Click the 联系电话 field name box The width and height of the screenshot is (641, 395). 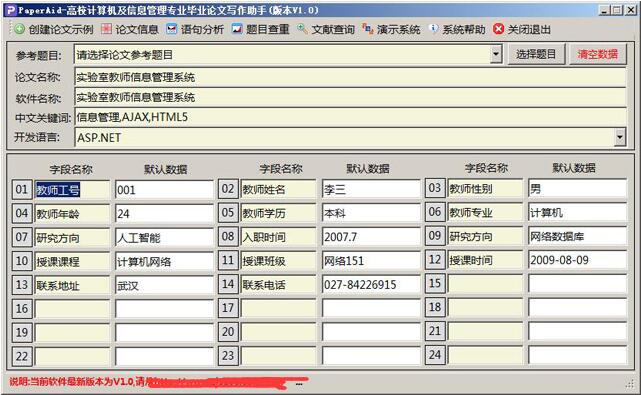[278, 284]
